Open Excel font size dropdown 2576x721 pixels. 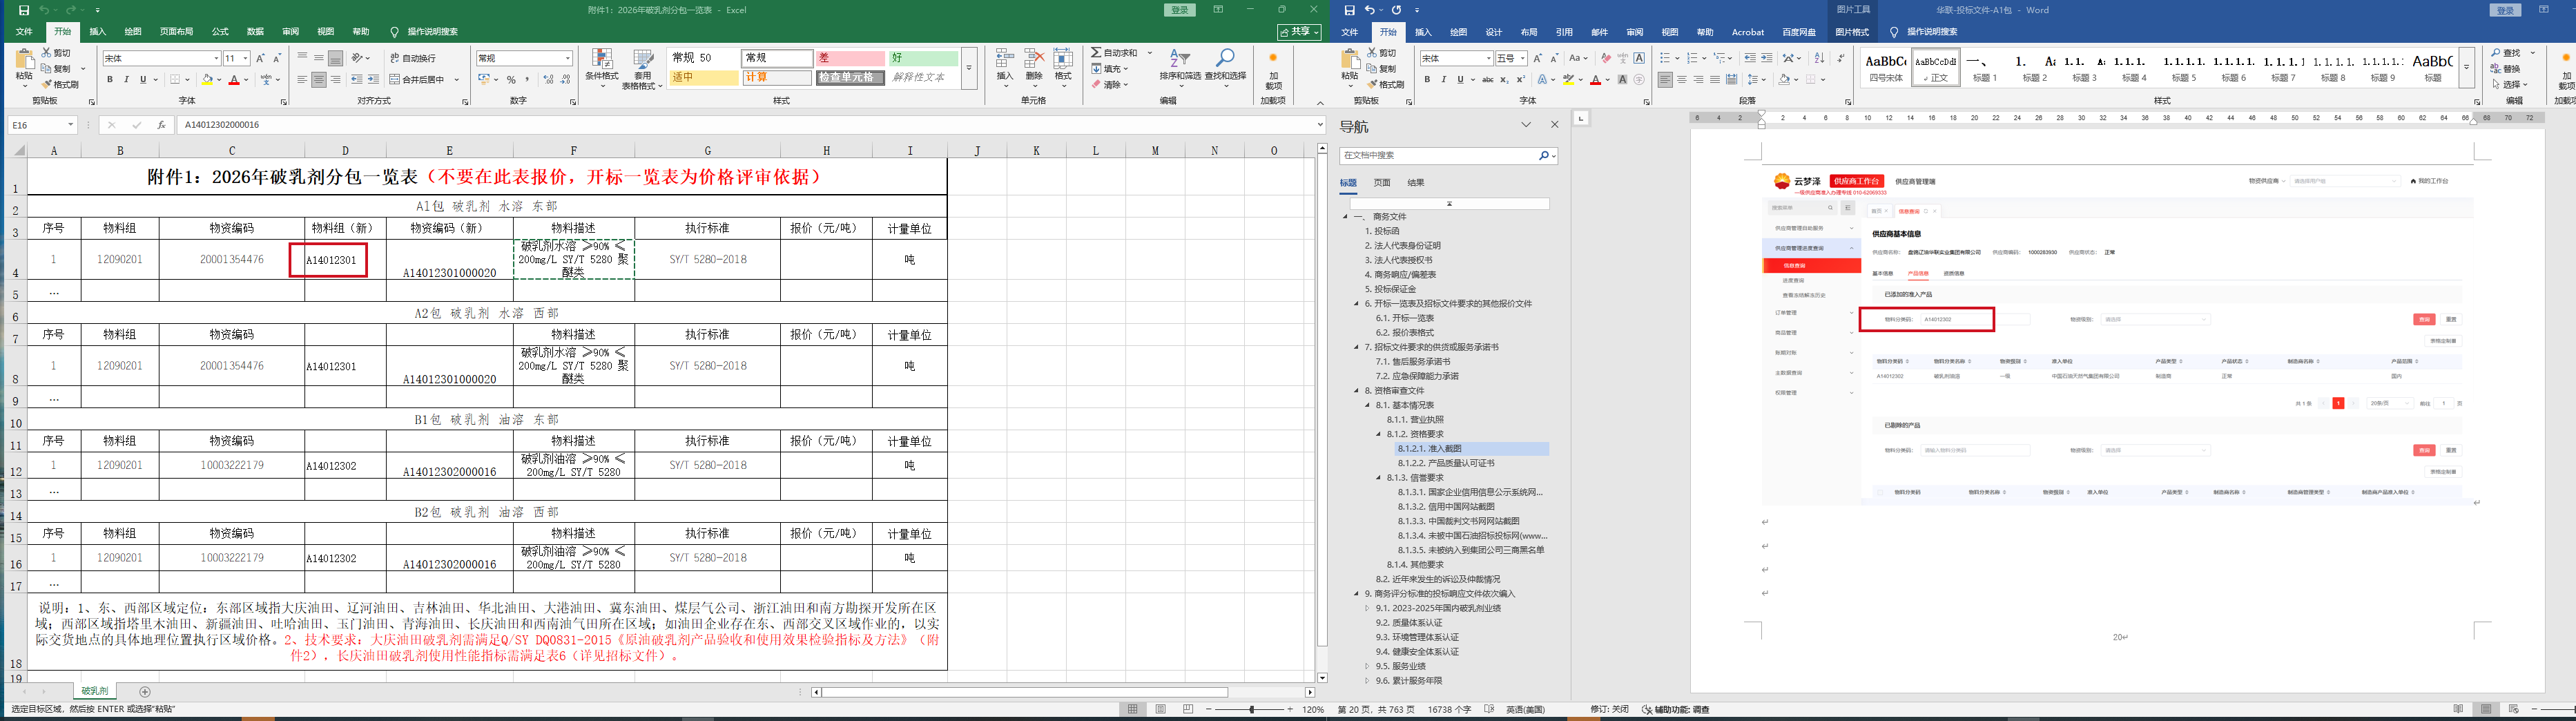(245, 58)
